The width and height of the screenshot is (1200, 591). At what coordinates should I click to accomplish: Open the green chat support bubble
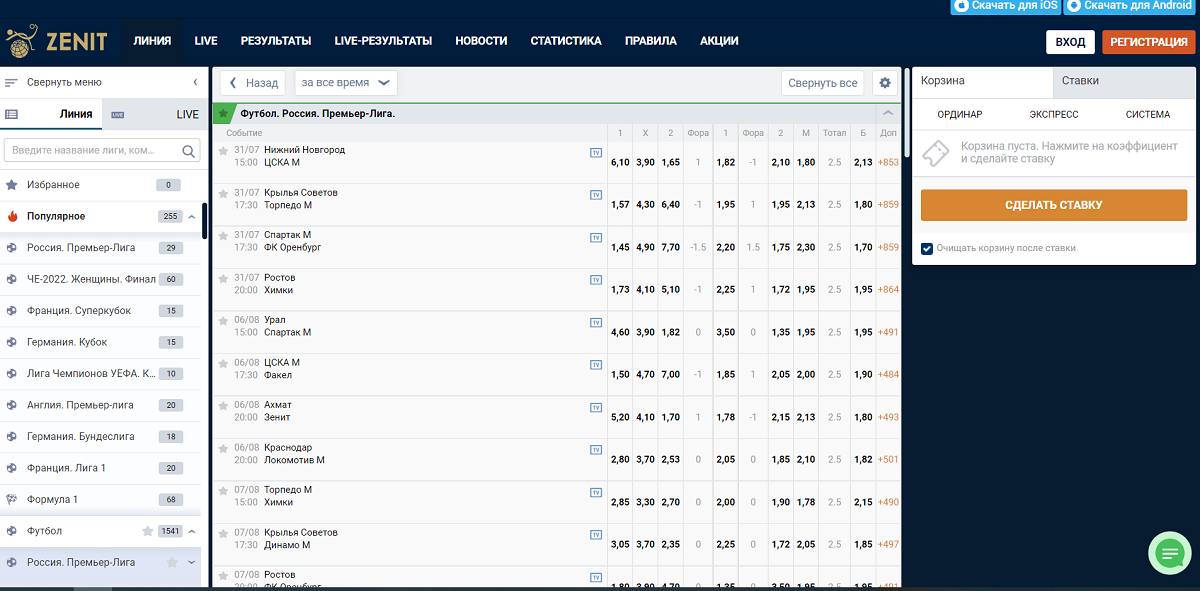(1167, 552)
